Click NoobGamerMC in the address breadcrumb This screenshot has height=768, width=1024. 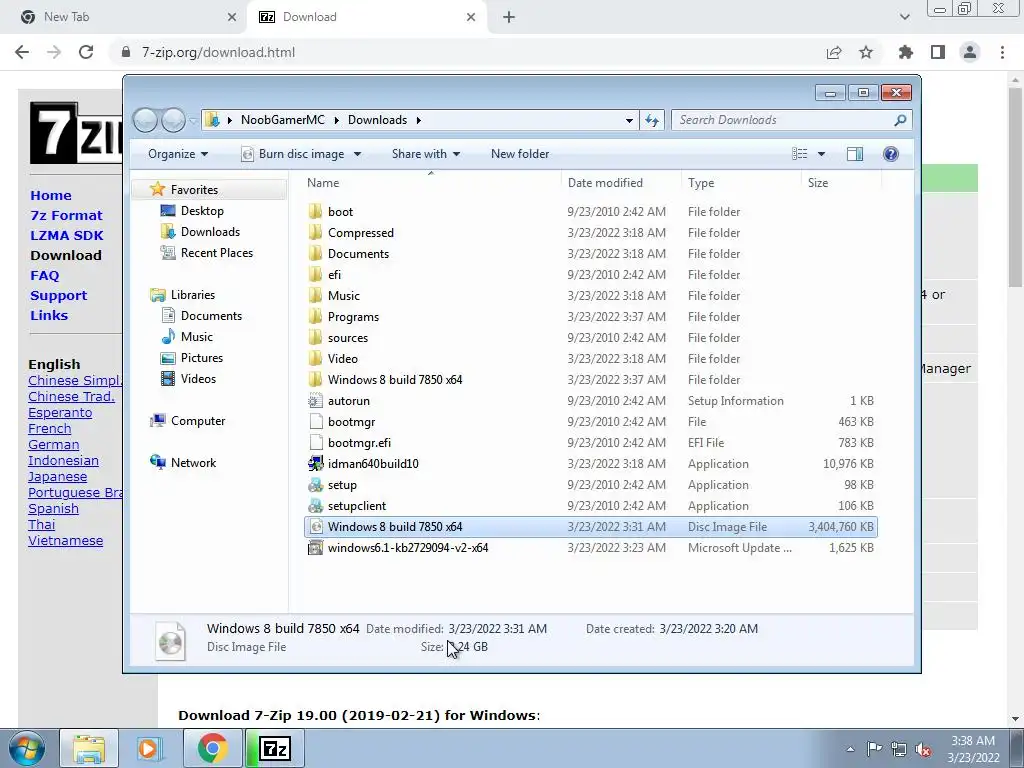click(282, 120)
